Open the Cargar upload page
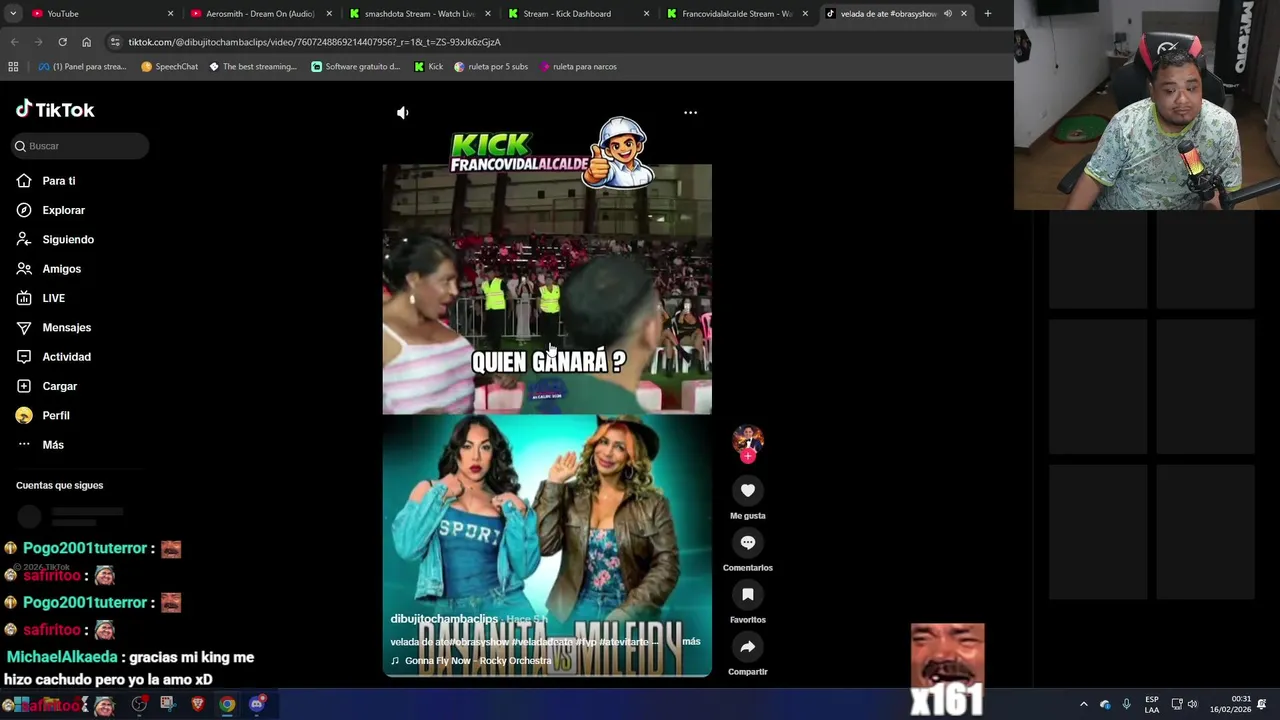1280x720 pixels. pos(47,386)
